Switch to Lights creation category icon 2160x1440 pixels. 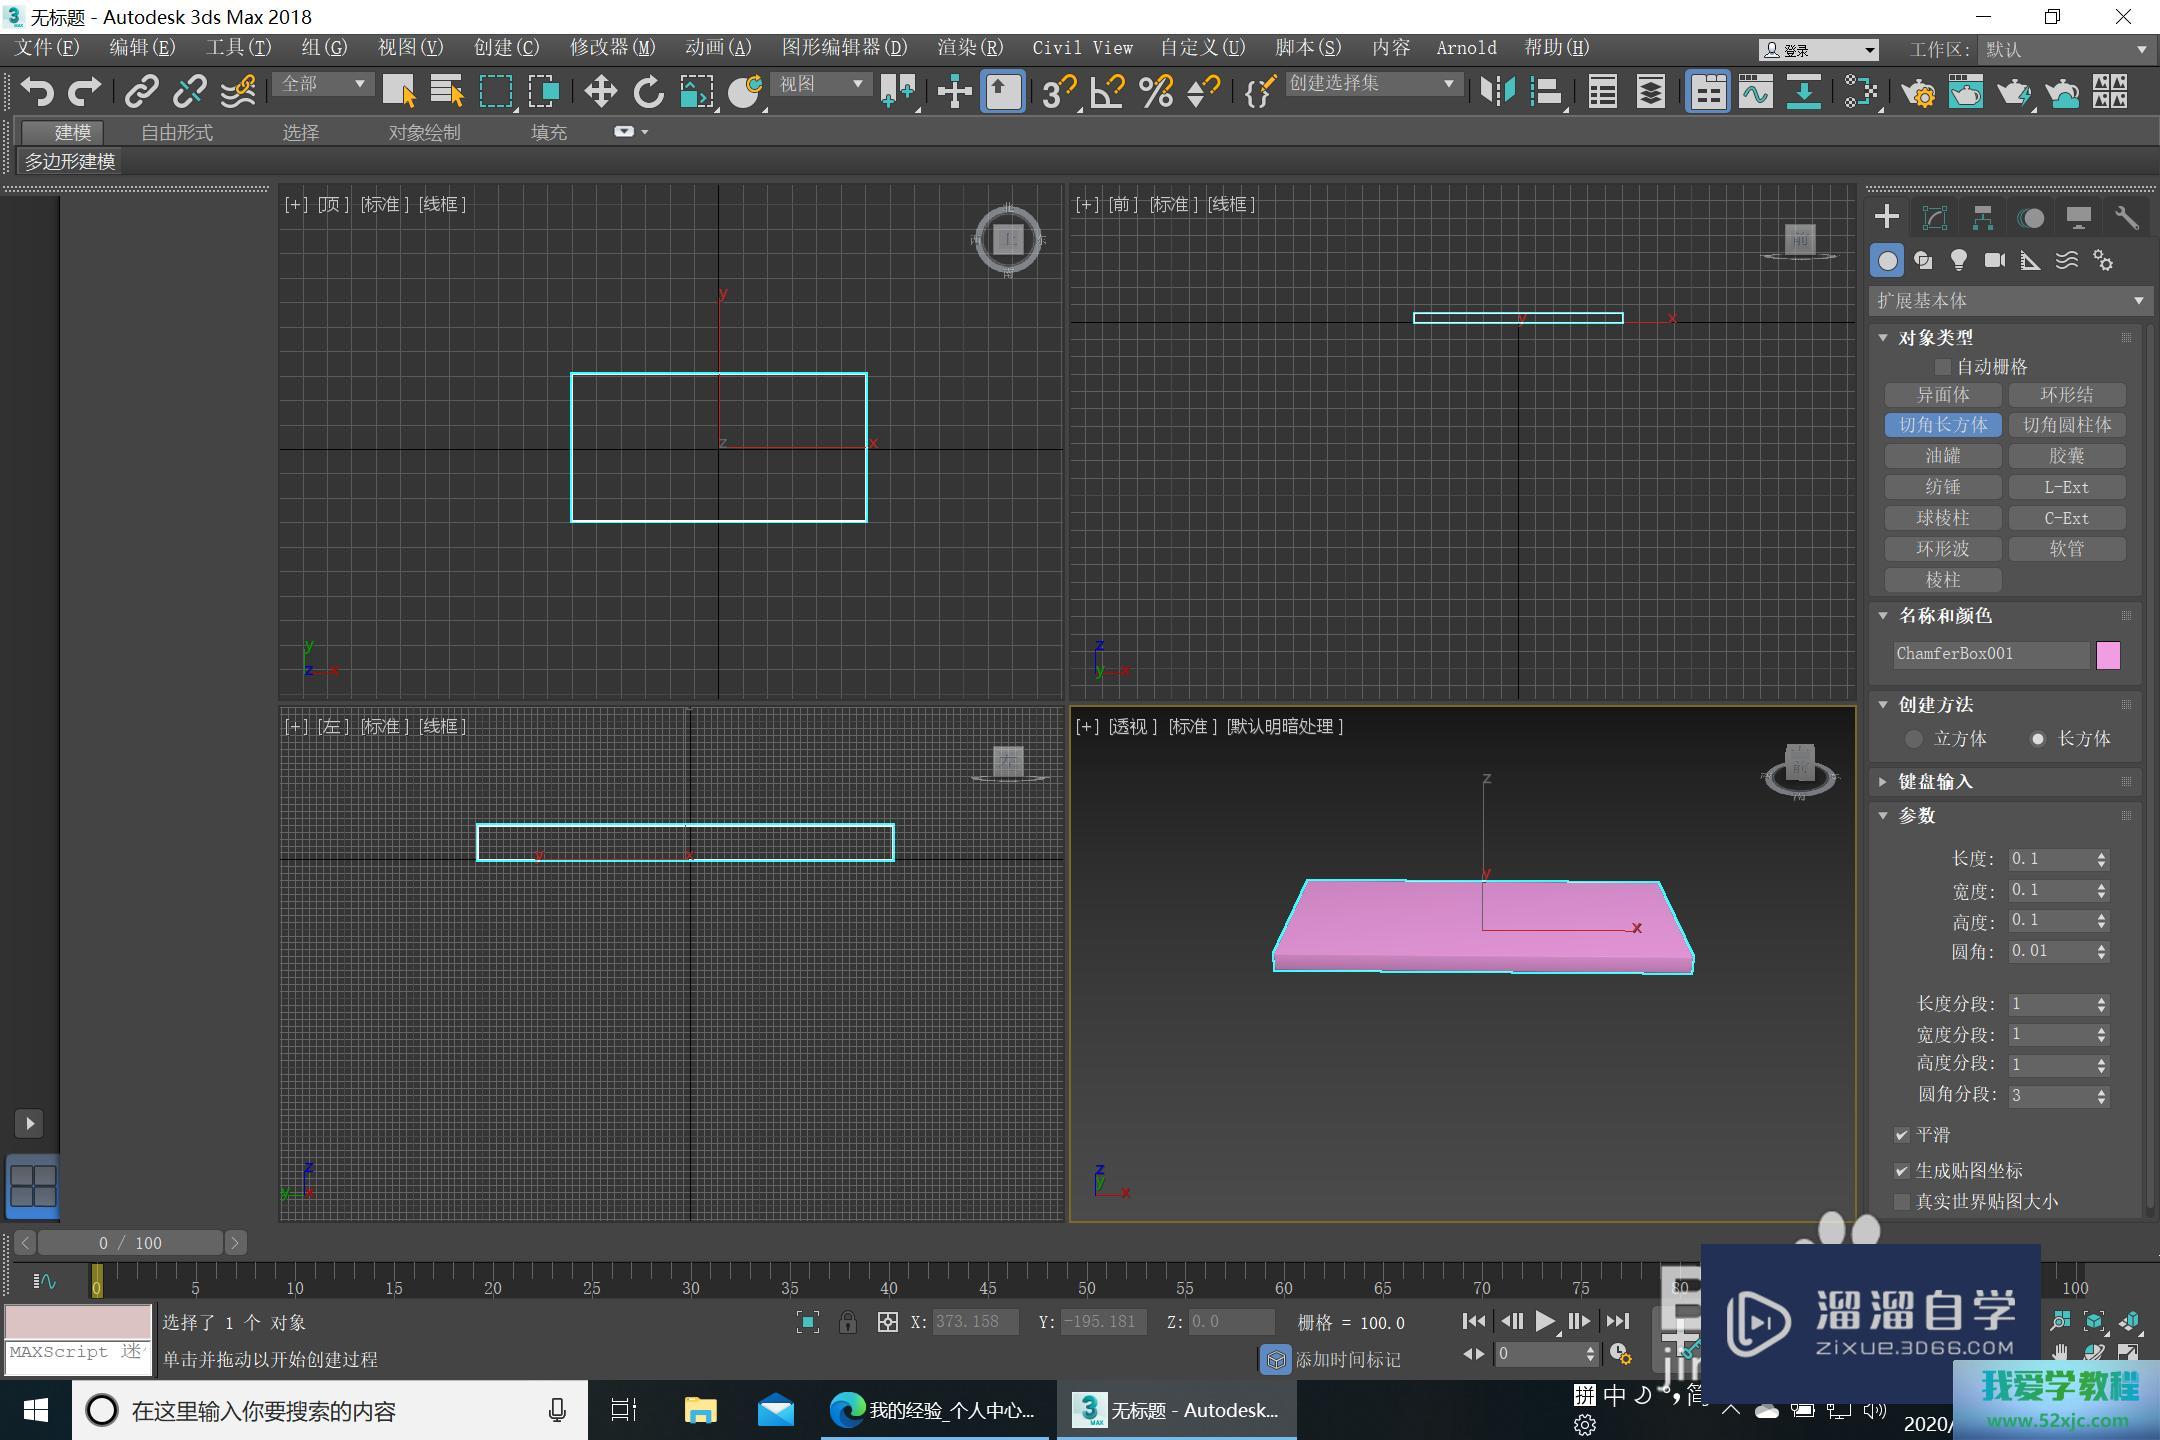pos(1958,261)
